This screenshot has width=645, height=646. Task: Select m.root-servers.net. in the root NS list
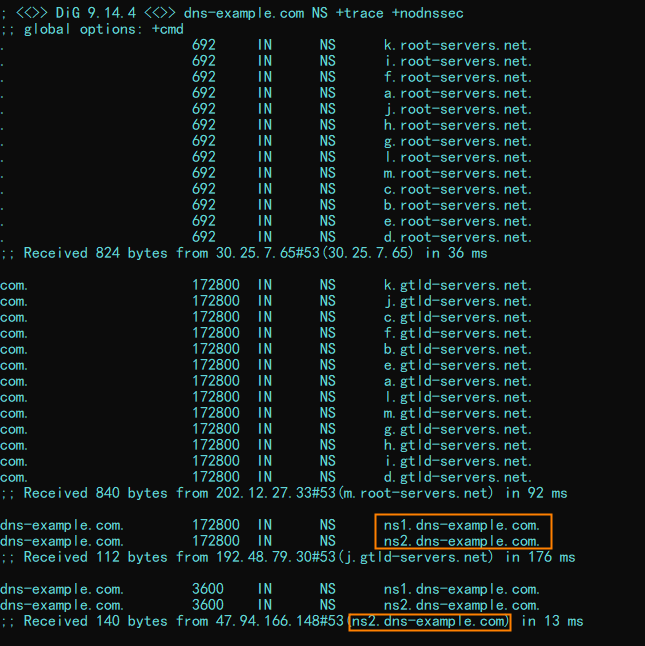click(458, 173)
